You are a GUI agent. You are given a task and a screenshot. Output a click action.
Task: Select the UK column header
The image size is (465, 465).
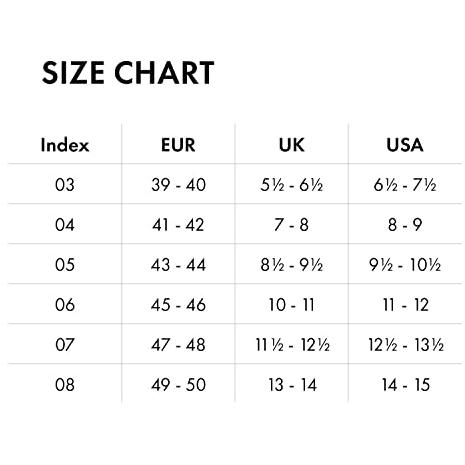(x=292, y=145)
